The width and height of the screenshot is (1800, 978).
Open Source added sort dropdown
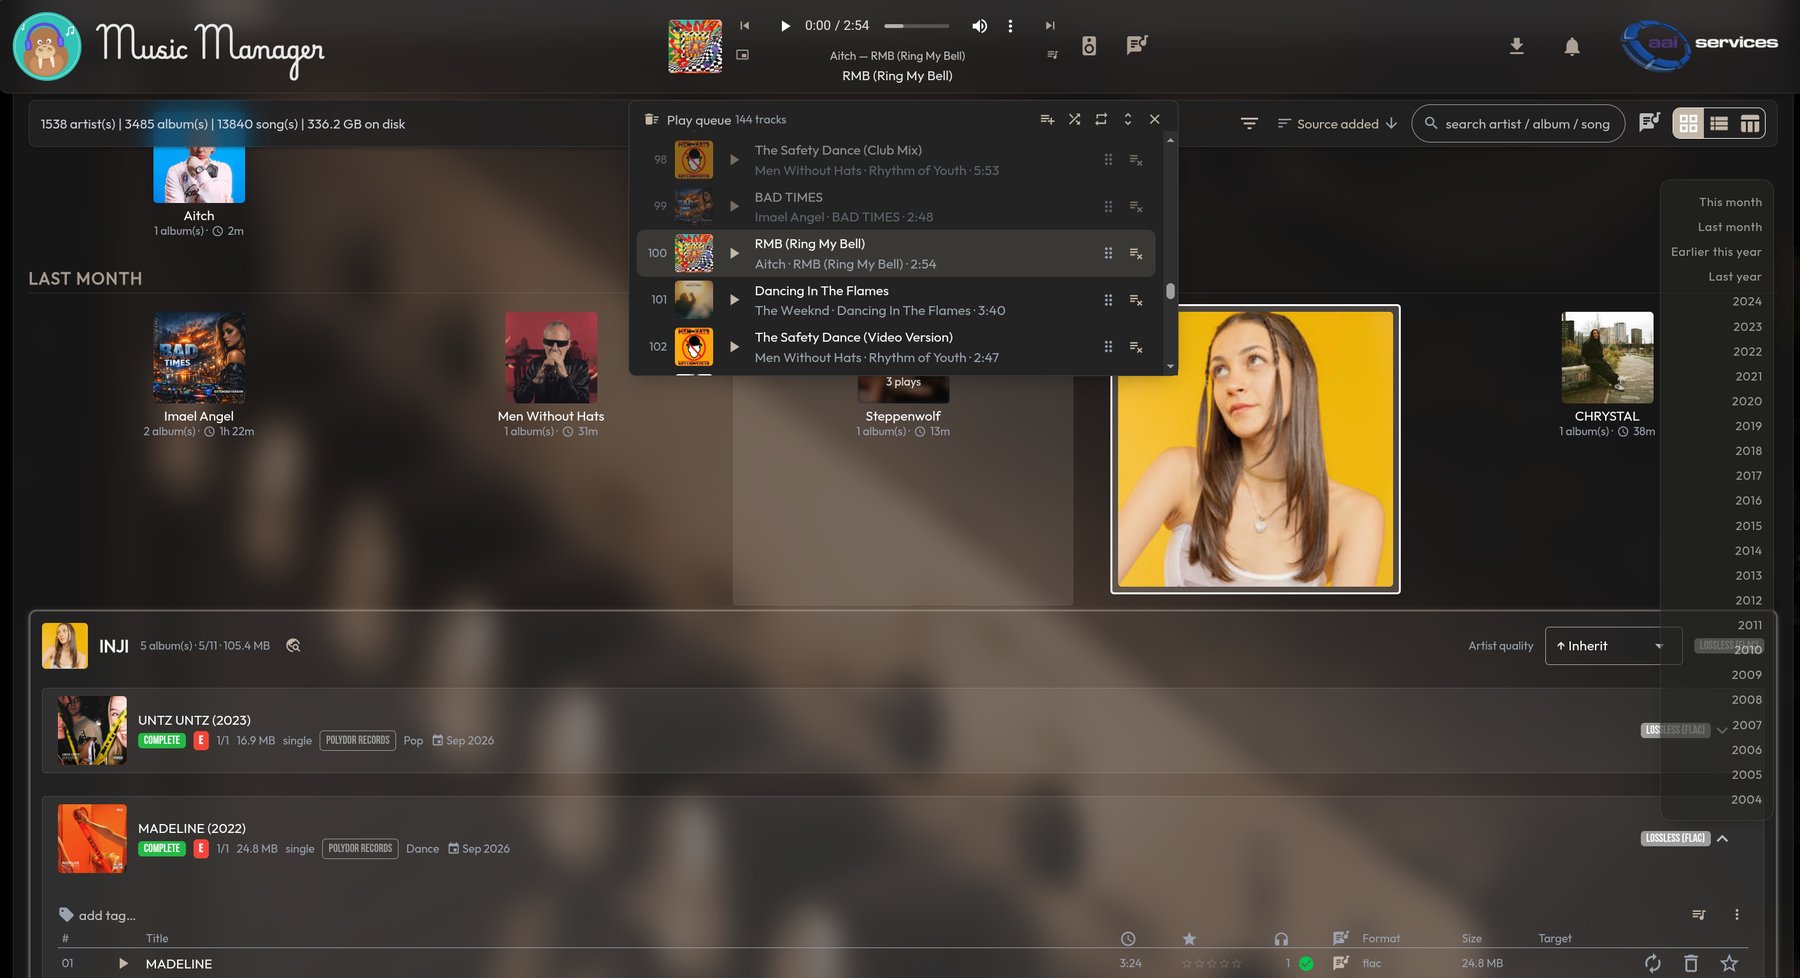pos(1327,124)
